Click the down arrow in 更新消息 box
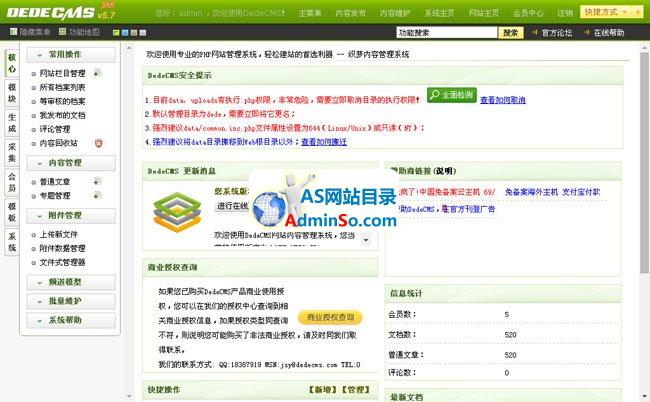Image resolution: width=650 pixels, height=402 pixels. [366, 240]
